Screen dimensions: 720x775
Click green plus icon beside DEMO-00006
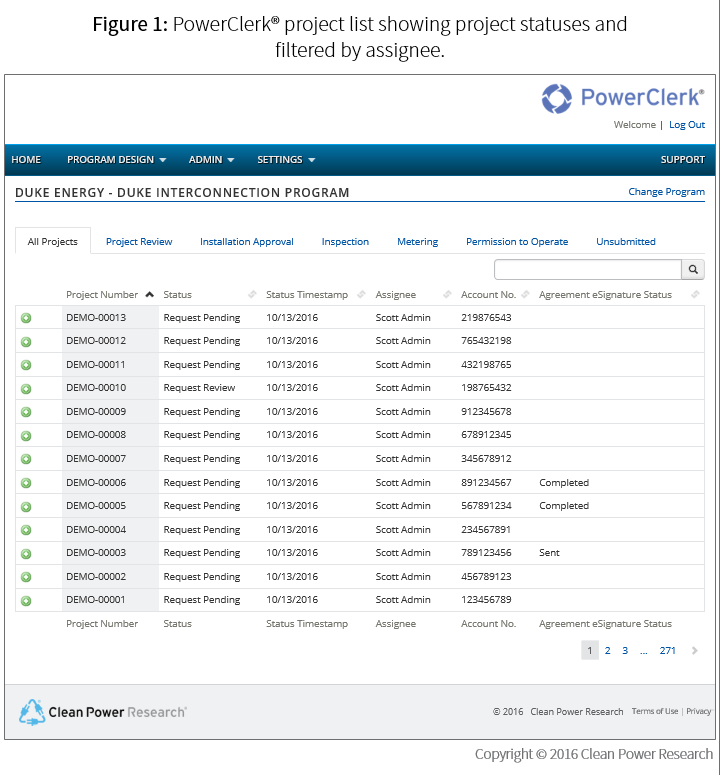tap(26, 483)
